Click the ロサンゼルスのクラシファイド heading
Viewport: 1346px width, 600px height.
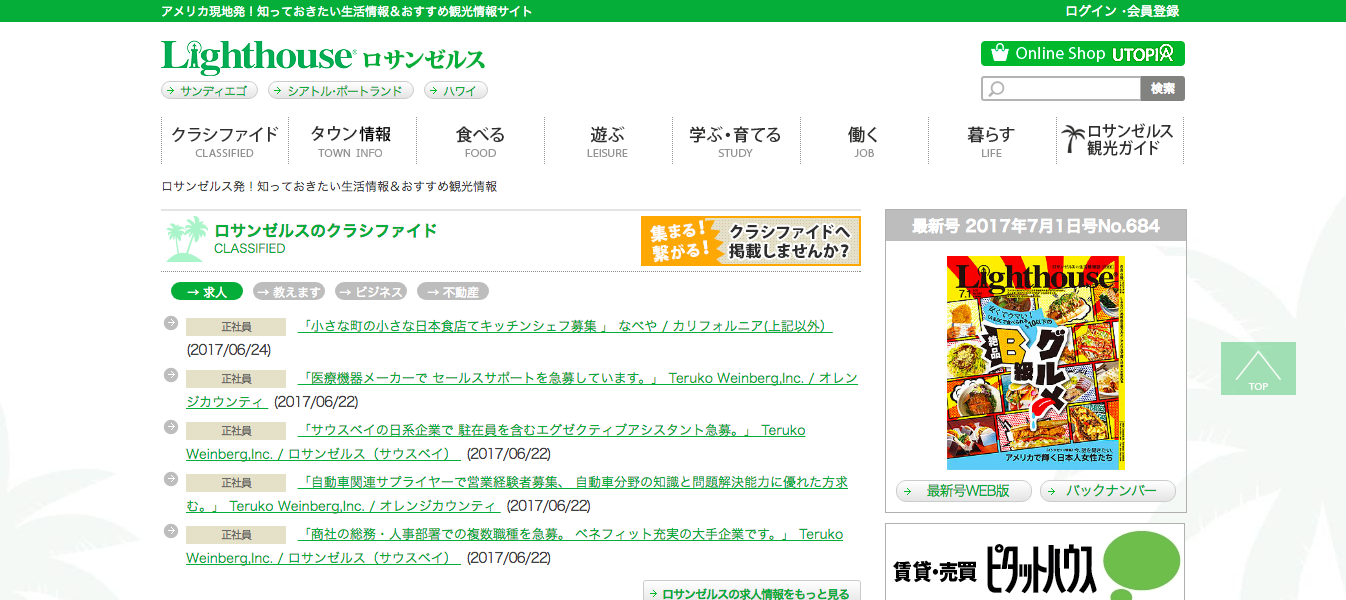click(x=326, y=231)
